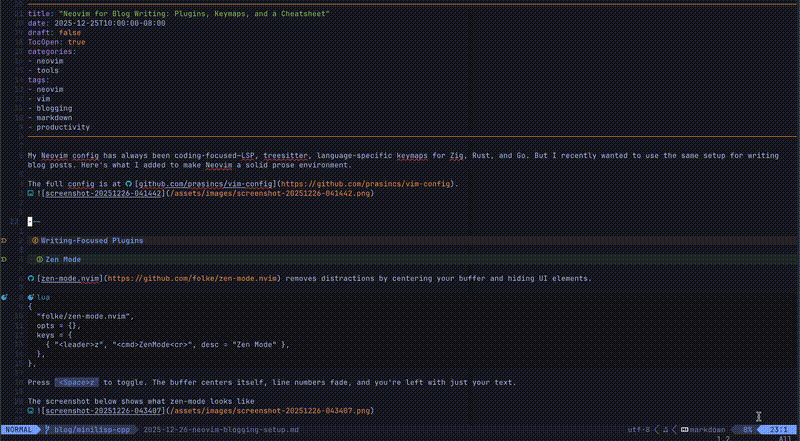Click the H2 icon beside Writing-Focused Plugins

coord(35,240)
